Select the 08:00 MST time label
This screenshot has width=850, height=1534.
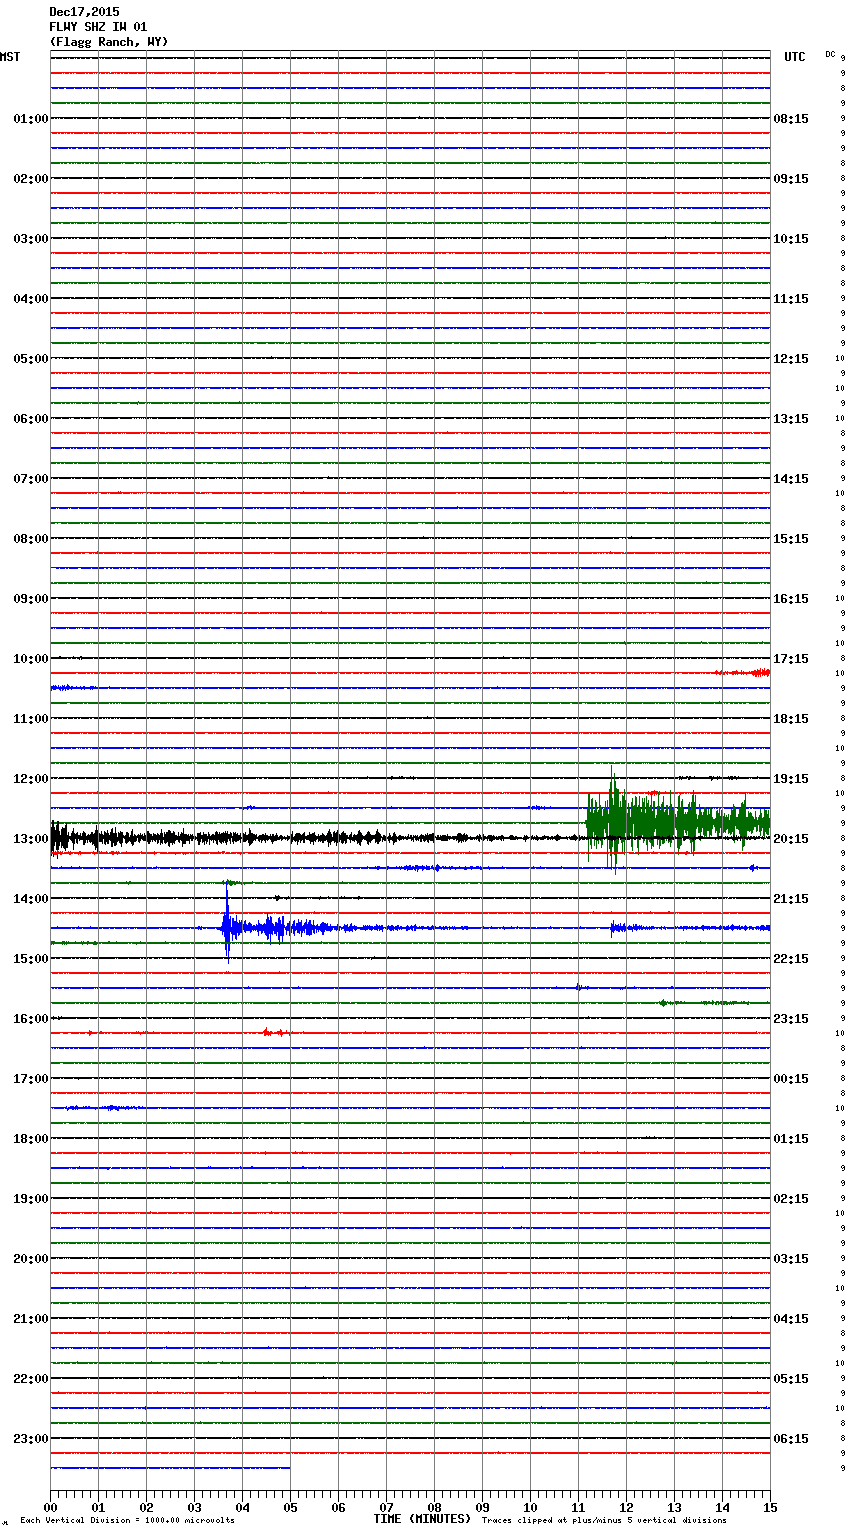(31, 539)
